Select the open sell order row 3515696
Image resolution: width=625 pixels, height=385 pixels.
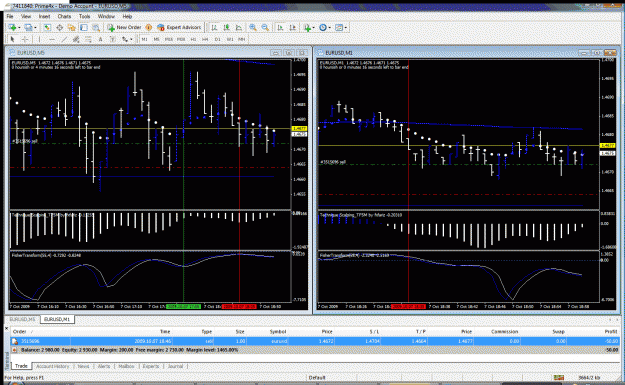[x=314, y=341]
